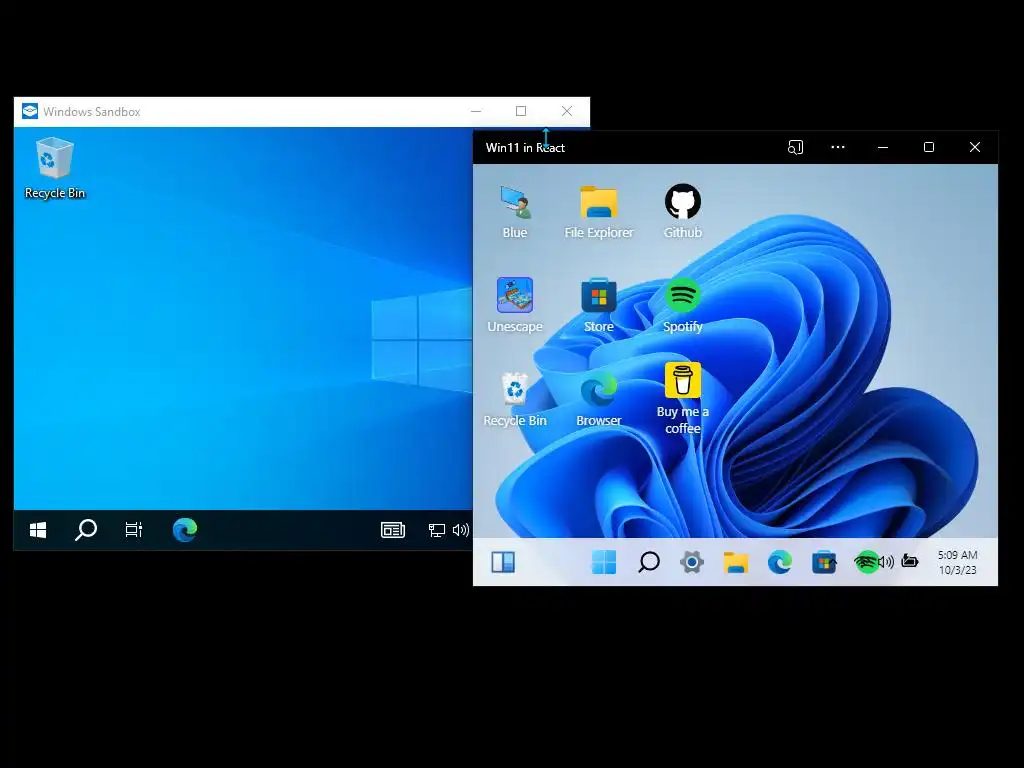1024x768 pixels.
Task: Click Start button in Windows Sandbox taskbar
Action: (x=38, y=530)
